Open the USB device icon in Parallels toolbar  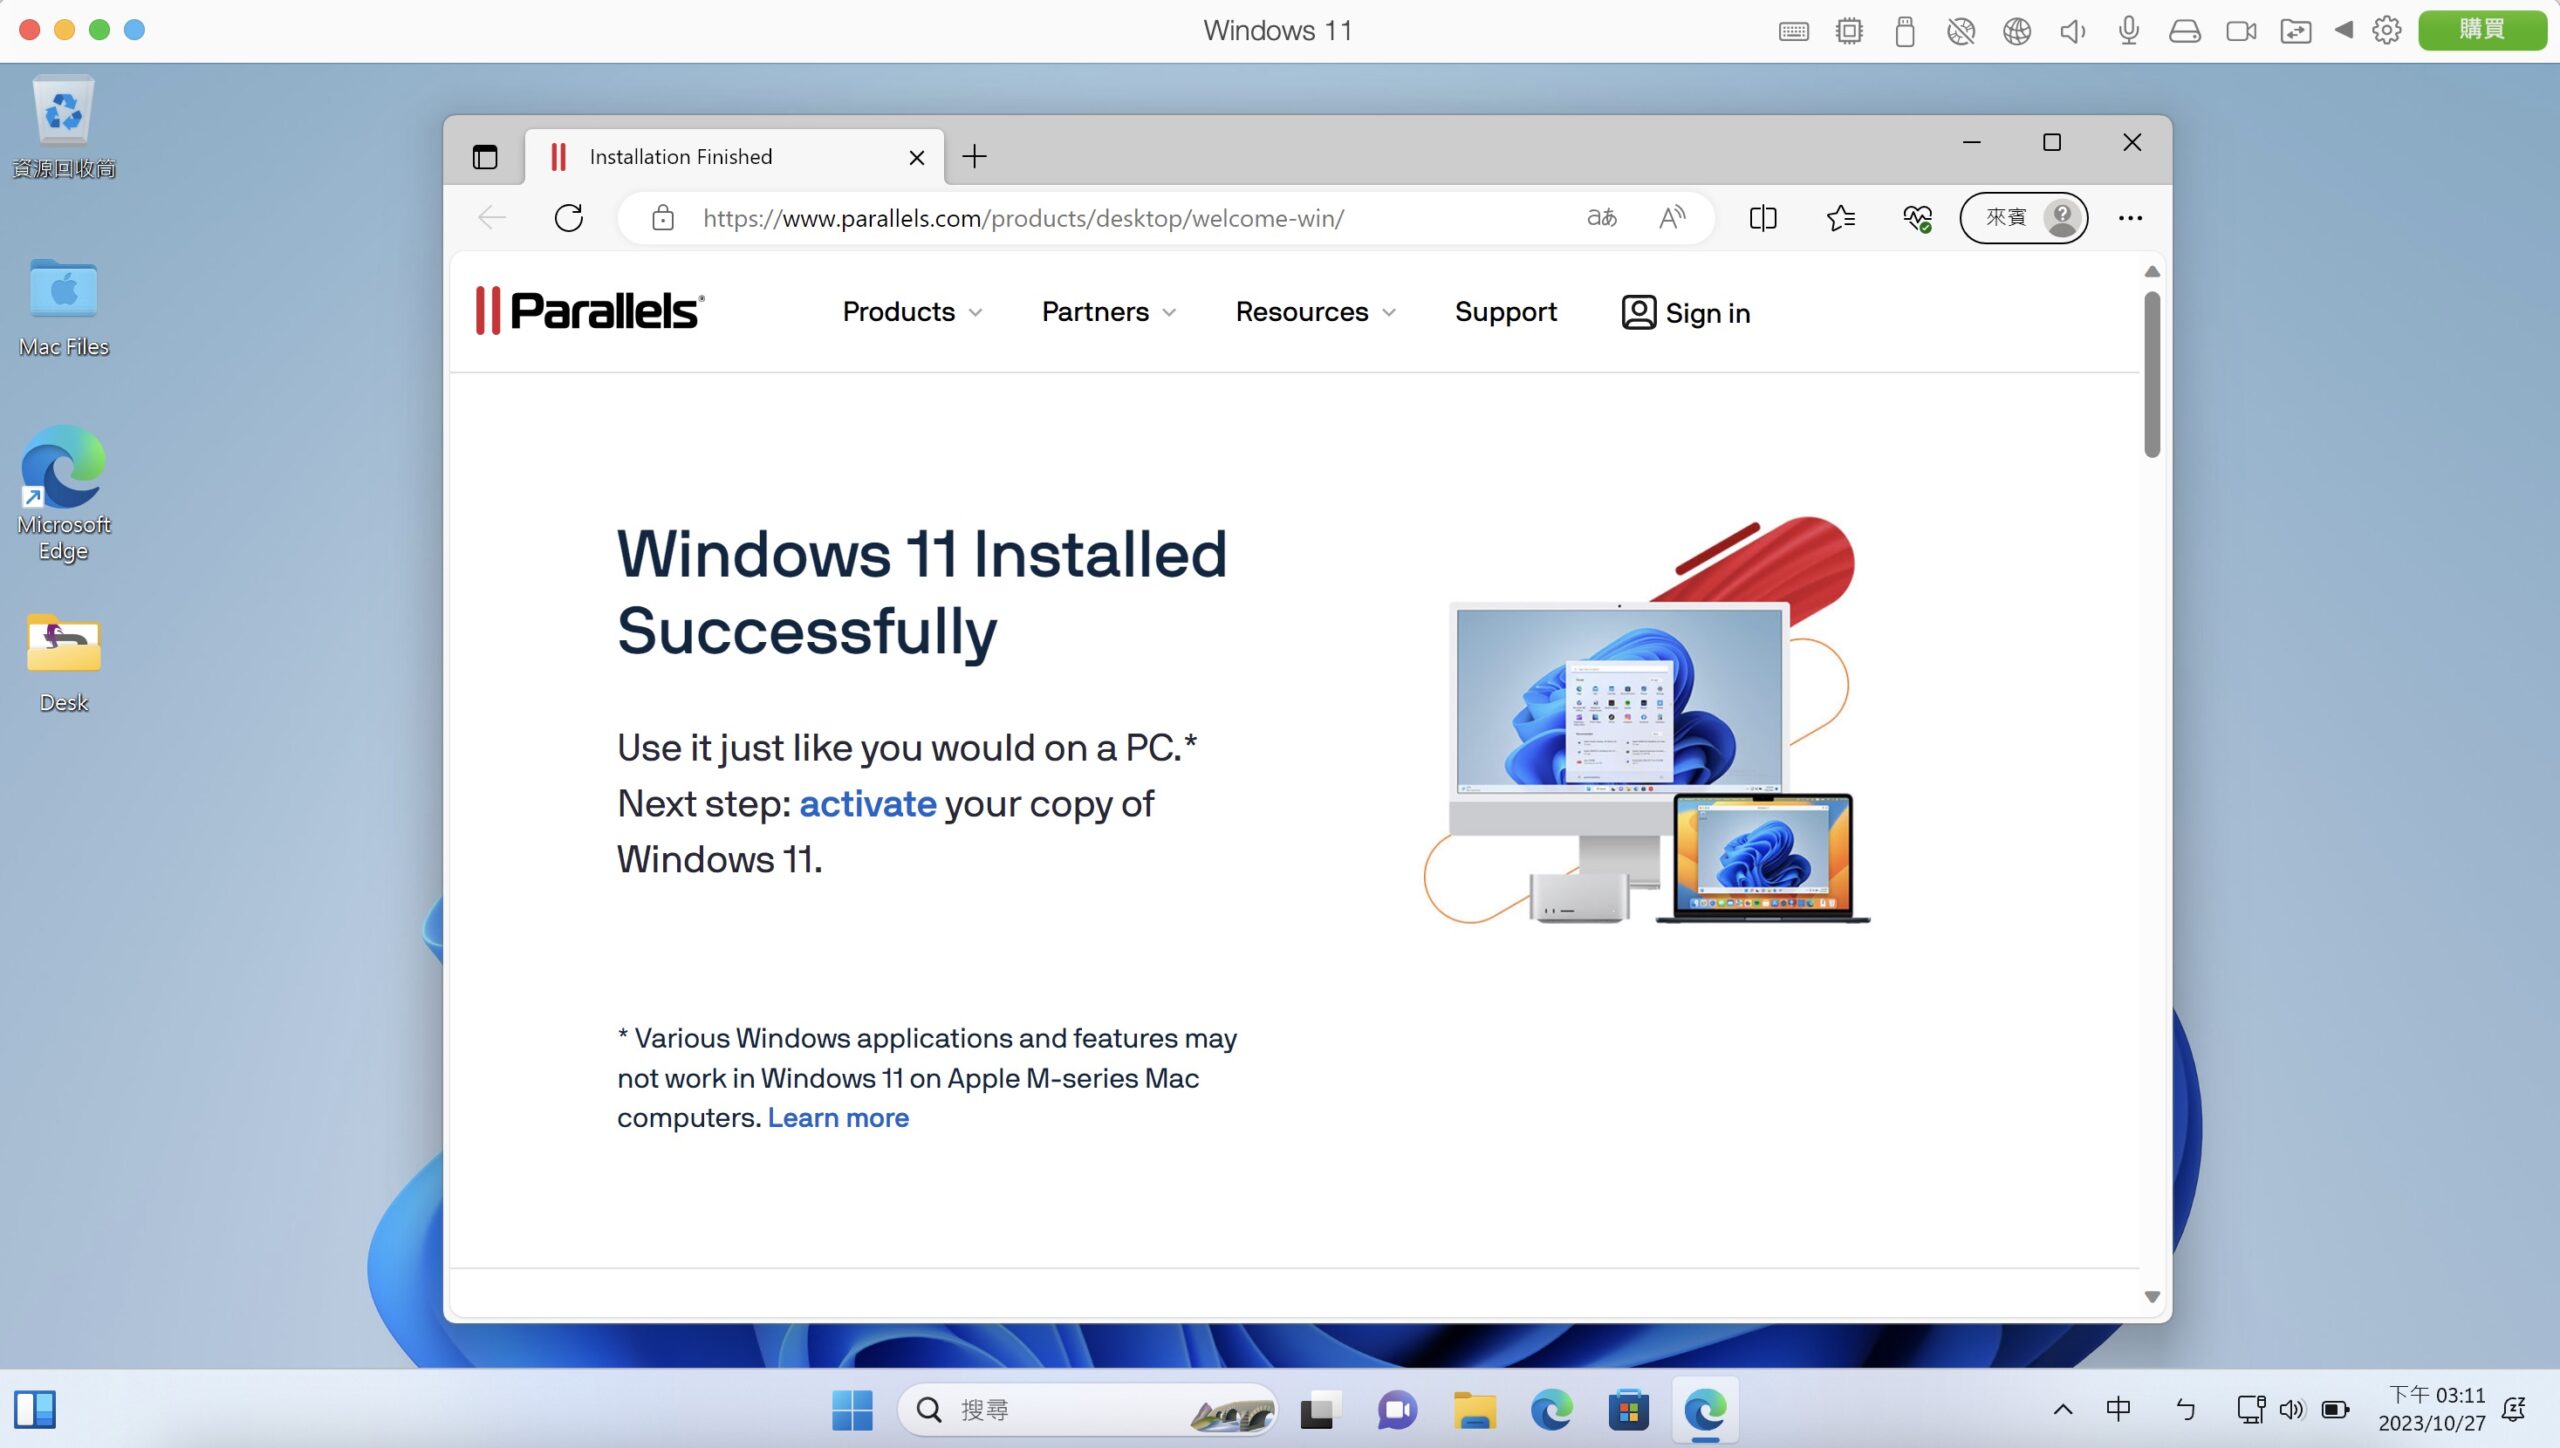point(1905,31)
